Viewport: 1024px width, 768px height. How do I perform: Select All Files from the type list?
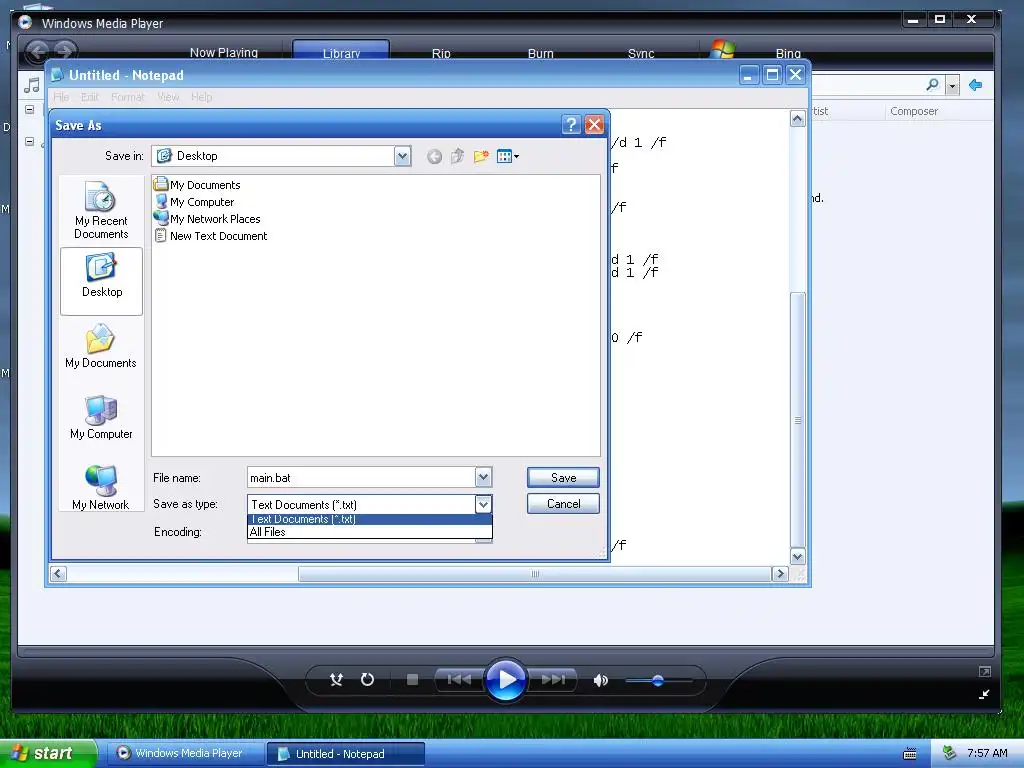click(x=370, y=532)
